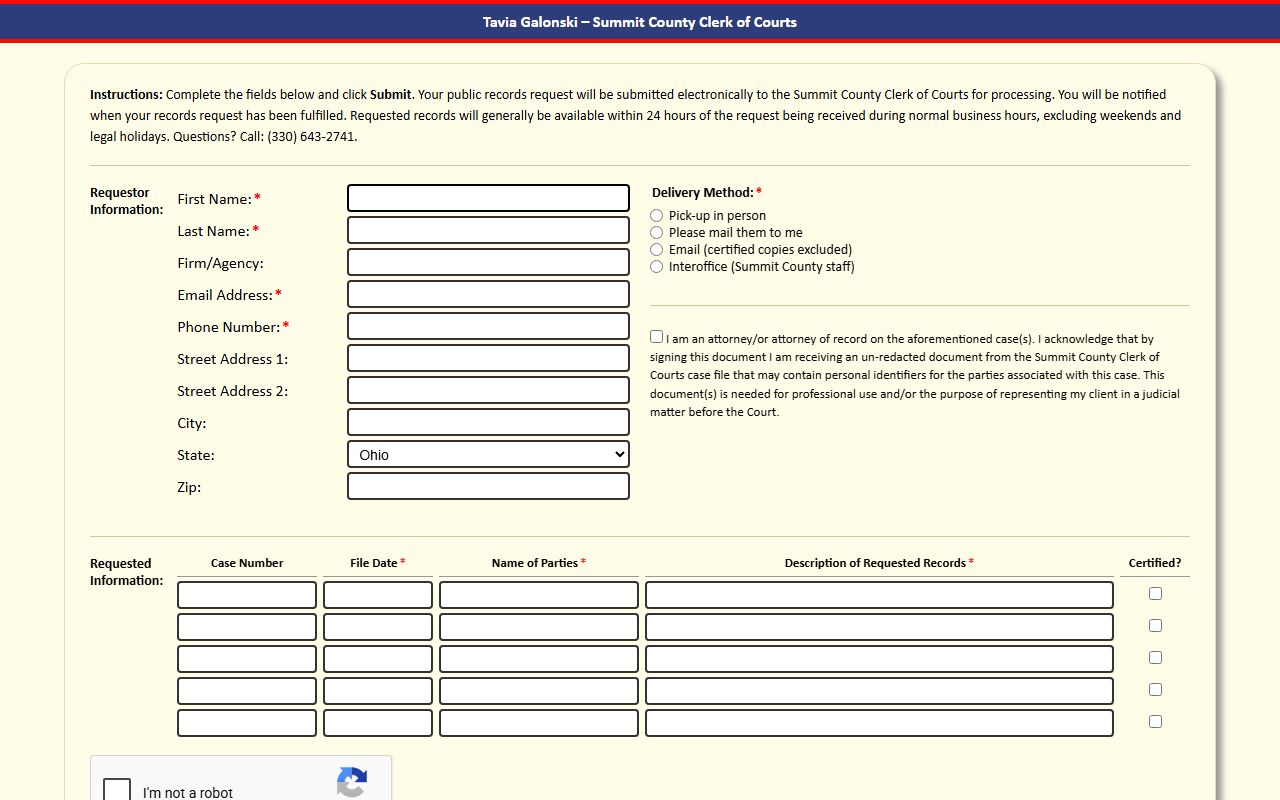Click first row Description of Requested Records field
Screen dimensions: 1280x800
point(879,595)
